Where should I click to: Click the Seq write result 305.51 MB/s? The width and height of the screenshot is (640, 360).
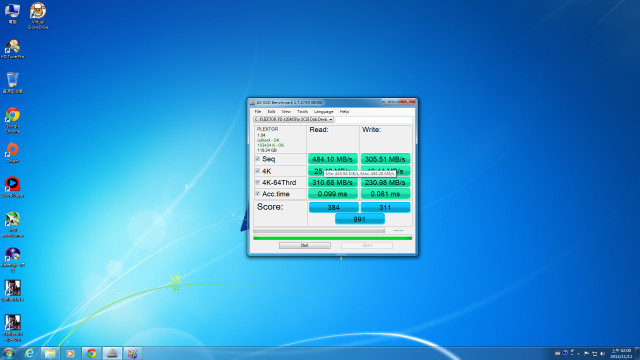[385, 159]
